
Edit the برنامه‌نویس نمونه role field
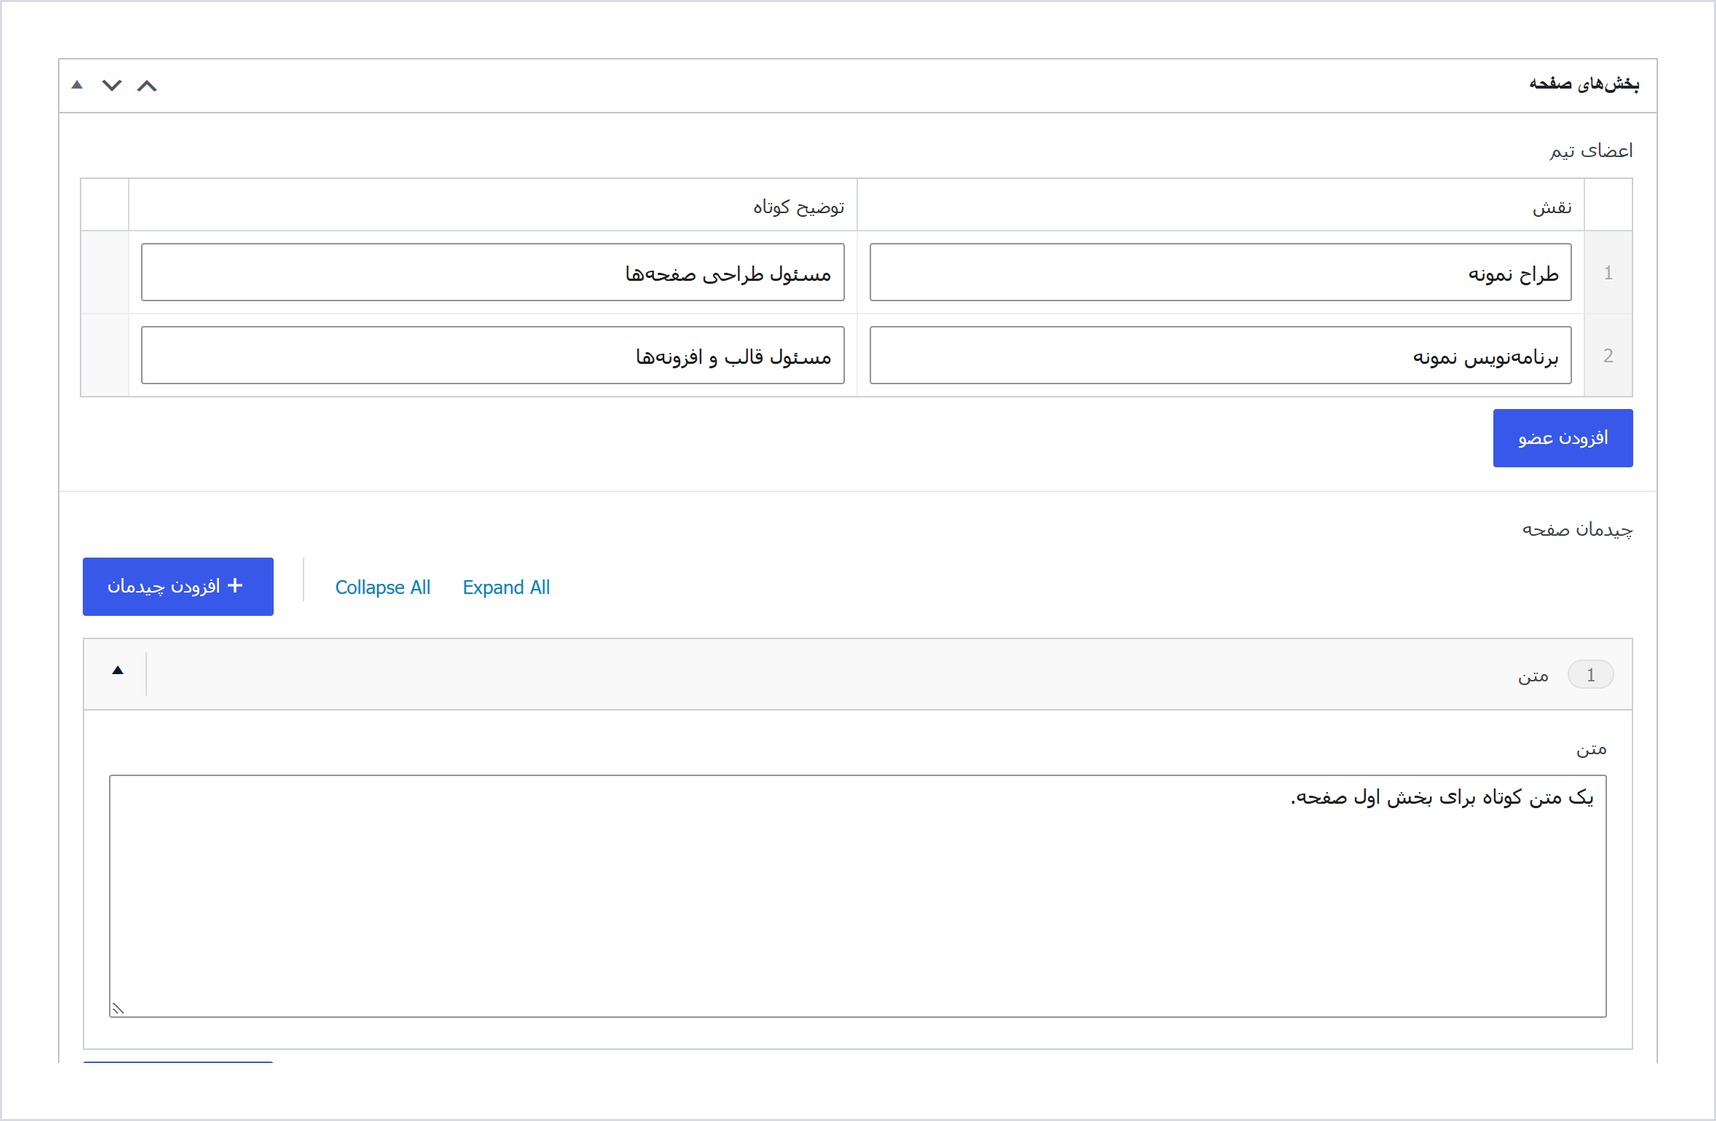(1220, 355)
